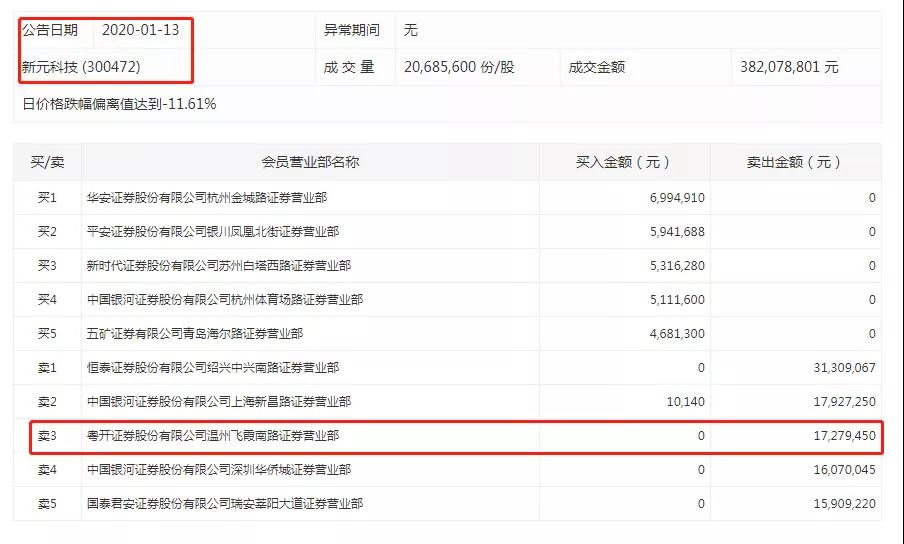Screen dimensions: 904x544
Task: Click 粤开证券股份有限公司温州飞霞南路证券营业部
Action: coord(213,436)
